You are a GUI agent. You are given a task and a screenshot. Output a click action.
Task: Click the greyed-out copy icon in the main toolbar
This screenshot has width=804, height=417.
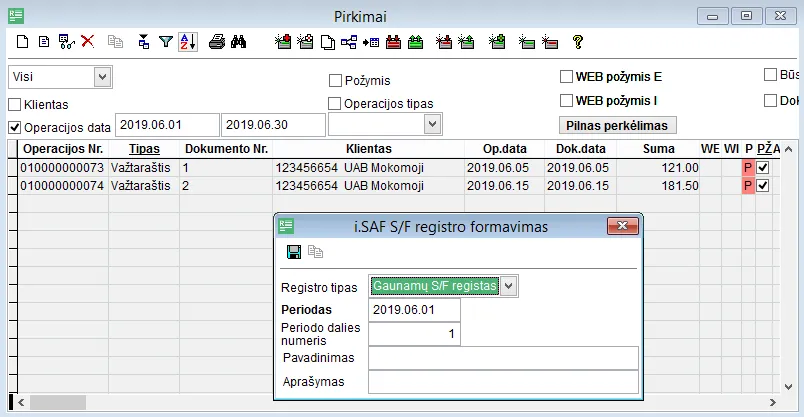pos(115,42)
